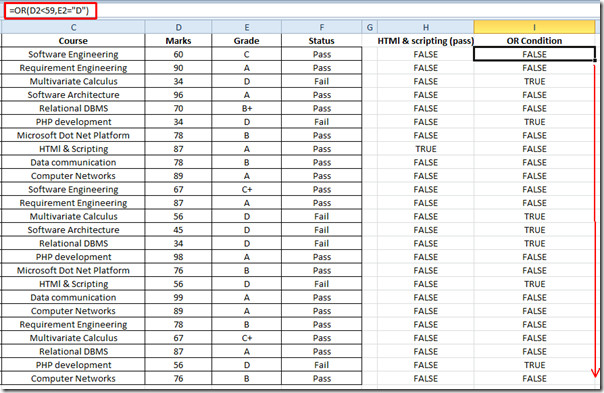
Task: Click the HTMl & scripting (pass) header cell
Action: coord(426,41)
